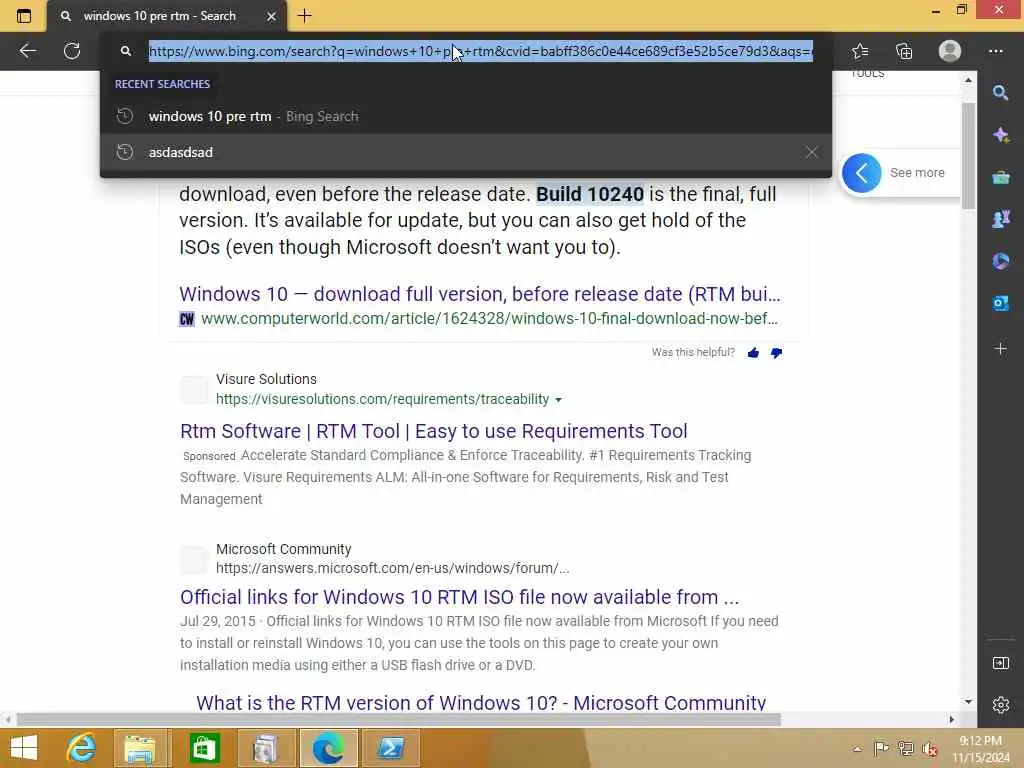This screenshot has width=1024, height=768.
Task: Open 'Rtm Software | RTM Tool' result
Action: tap(434, 431)
